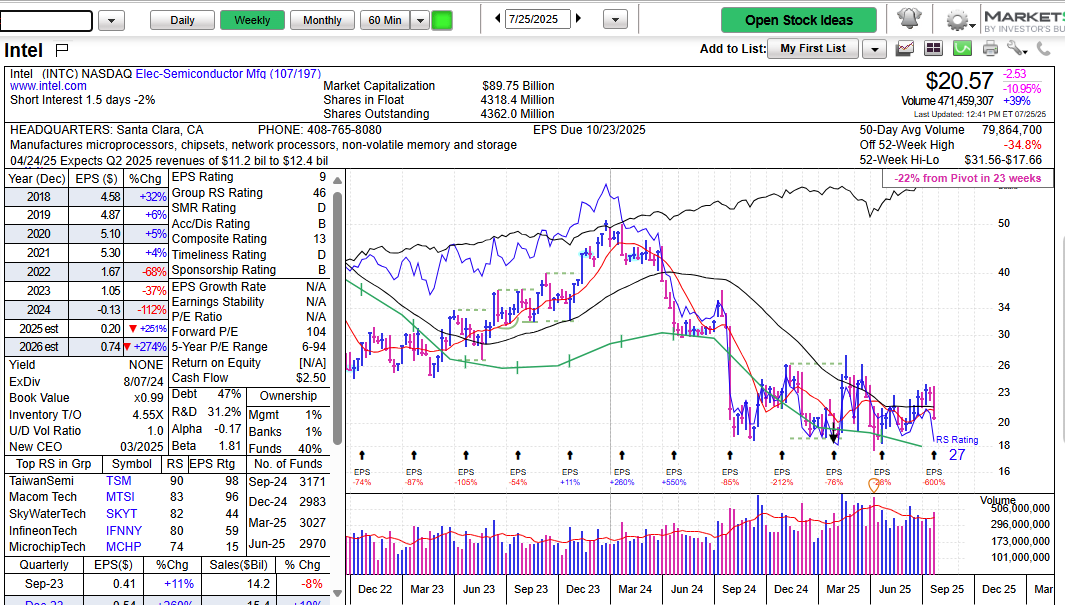The height and width of the screenshot is (605, 1065).
Task: Click the TaiwanSemi row name
Action: pos(41,481)
